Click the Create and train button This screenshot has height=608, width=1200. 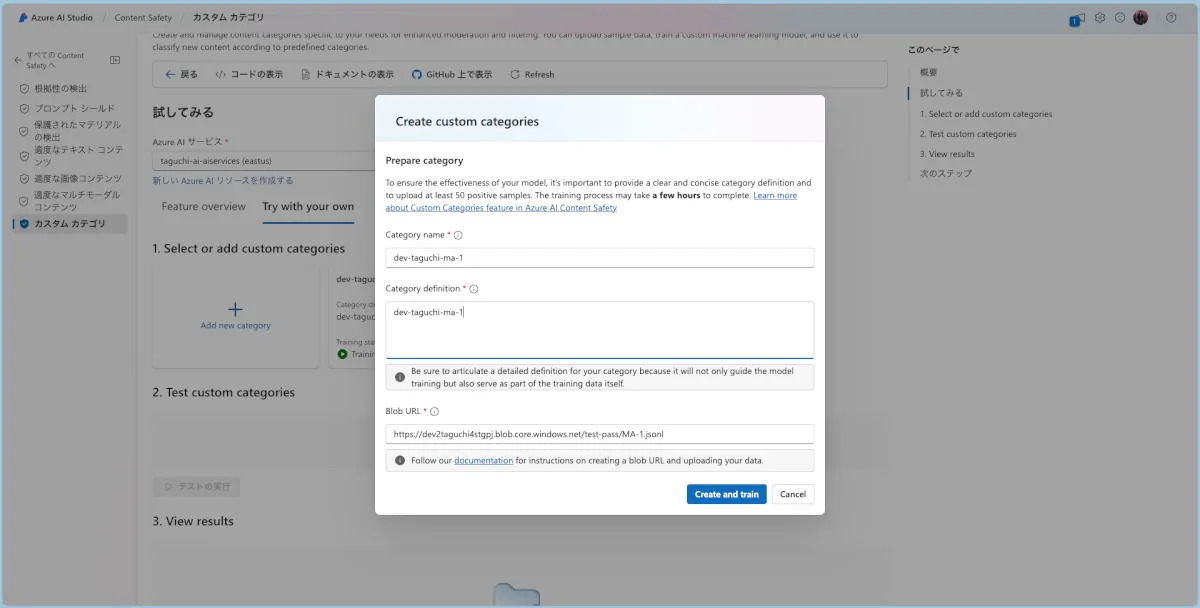tap(727, 494)
